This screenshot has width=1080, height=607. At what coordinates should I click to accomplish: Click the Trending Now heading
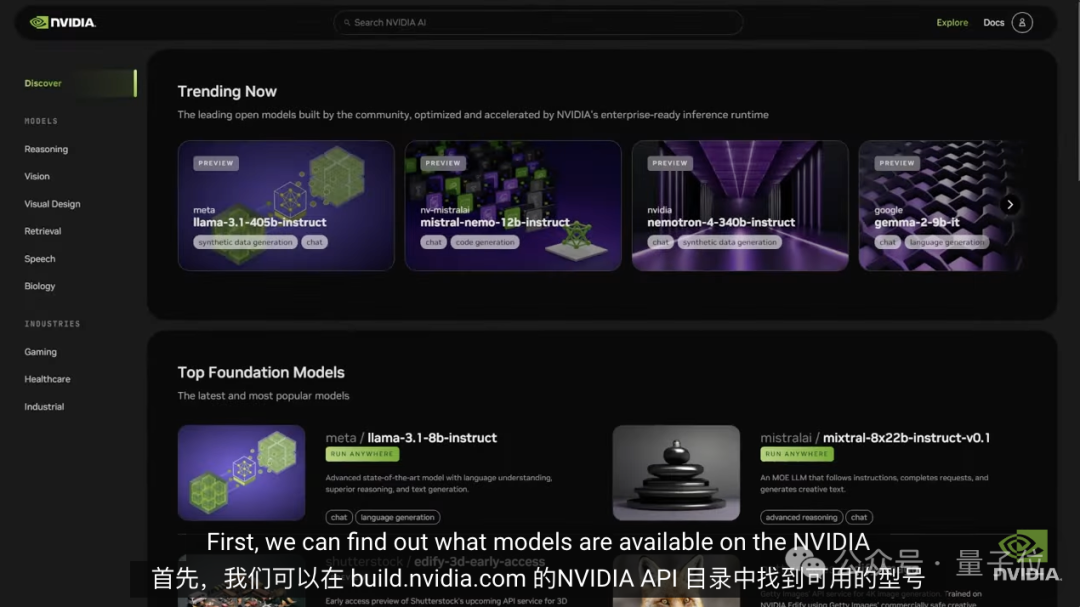tap(227, 92)
